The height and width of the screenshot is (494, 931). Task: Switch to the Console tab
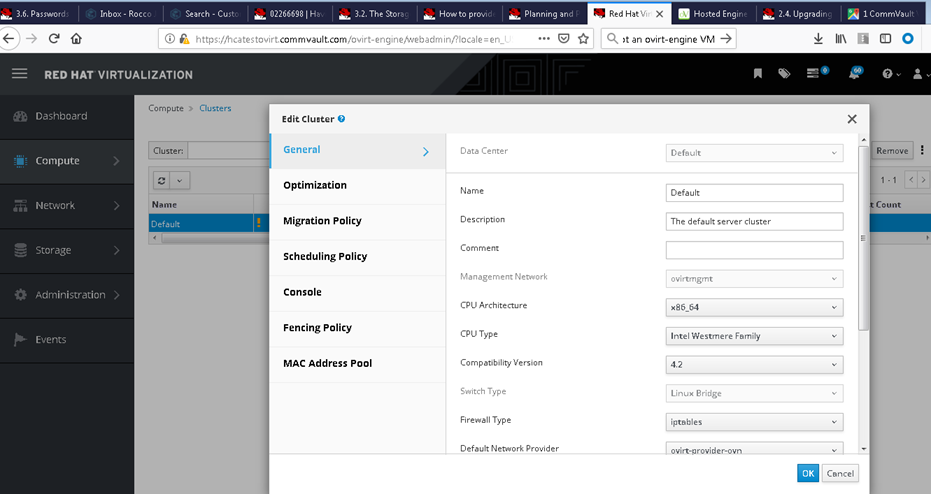(357, 293)
